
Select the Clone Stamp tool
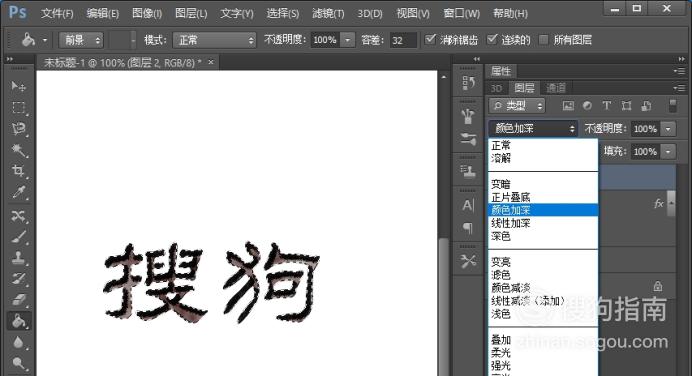point(18,258)
